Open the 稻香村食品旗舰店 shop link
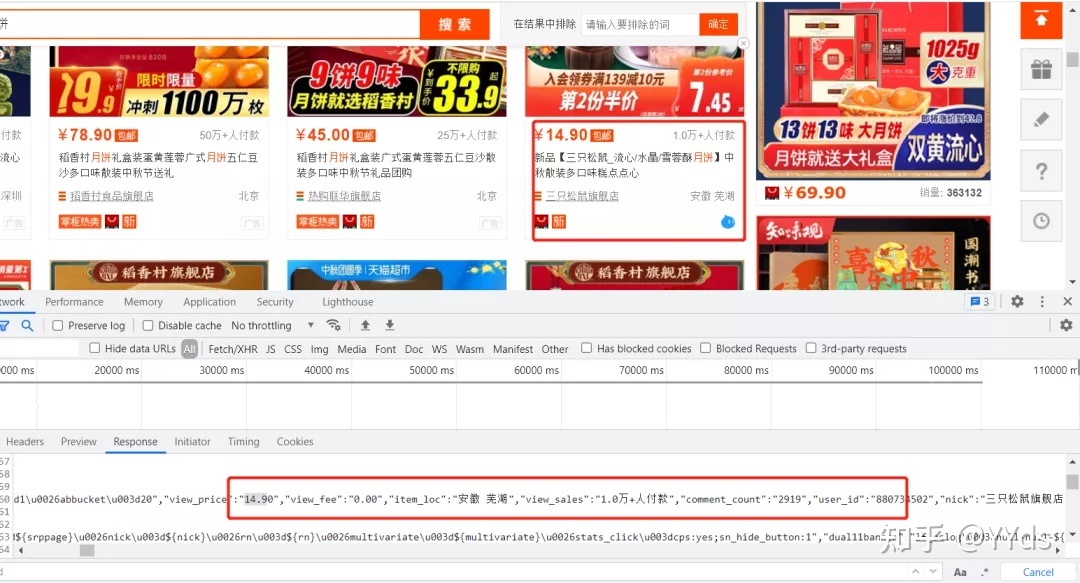Screen dimensions: 1080x583 (x=112, y=196)
